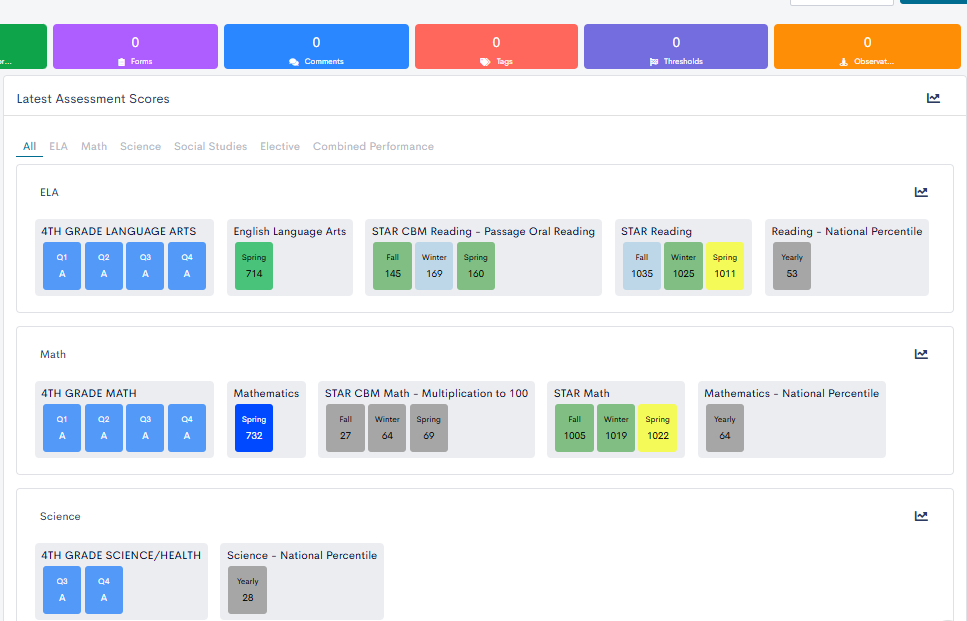Select Q3 grade in 4TH GRADE LANGUAGE ARTS
Screen dimensions: 967x621
[x=145, y=266]
